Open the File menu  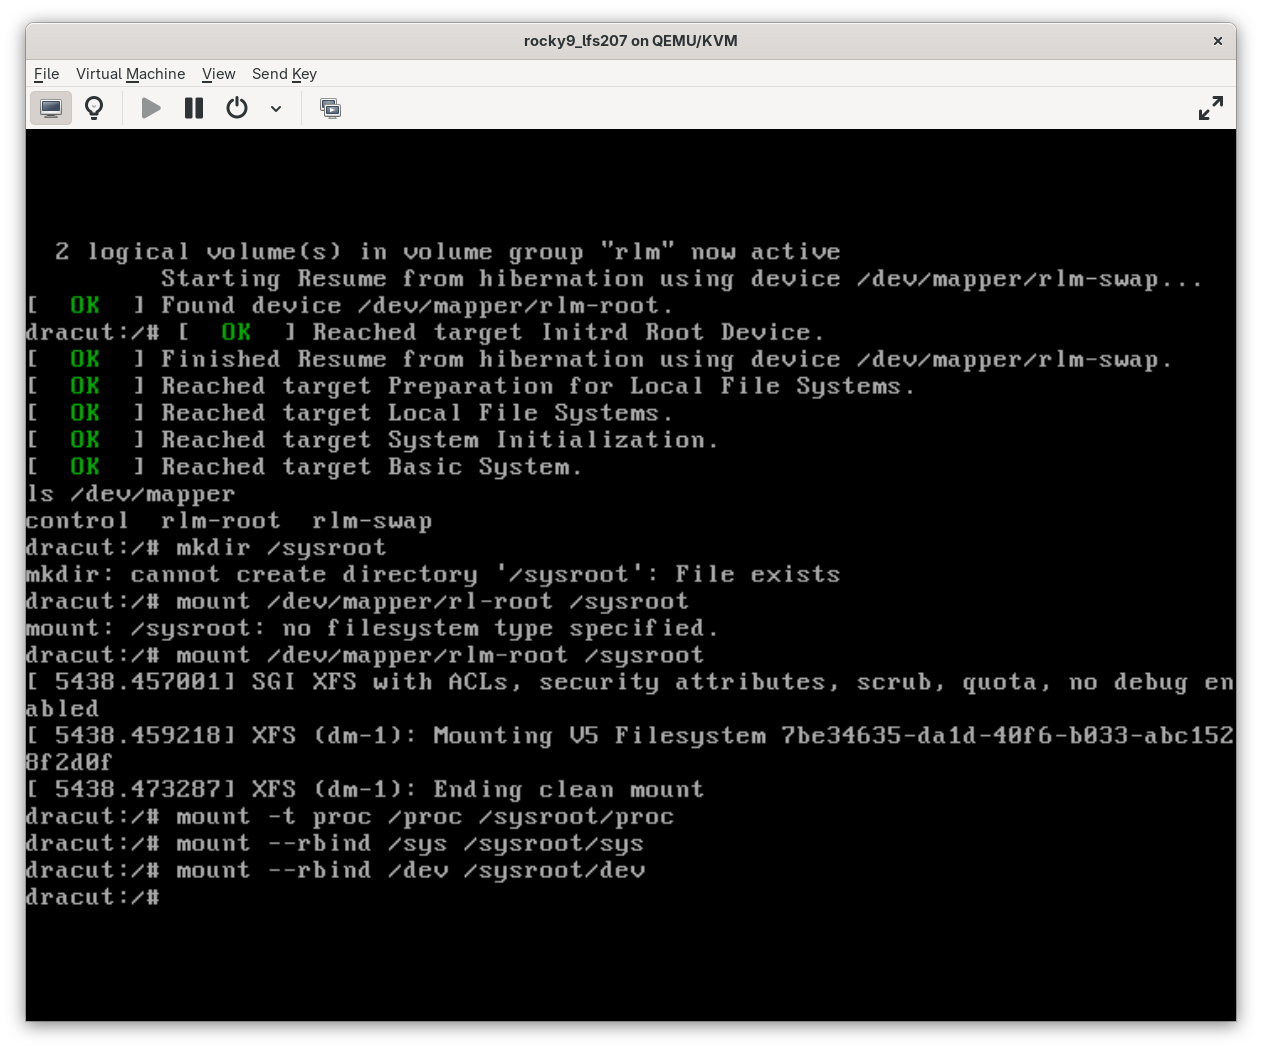(x=46, y=74)
